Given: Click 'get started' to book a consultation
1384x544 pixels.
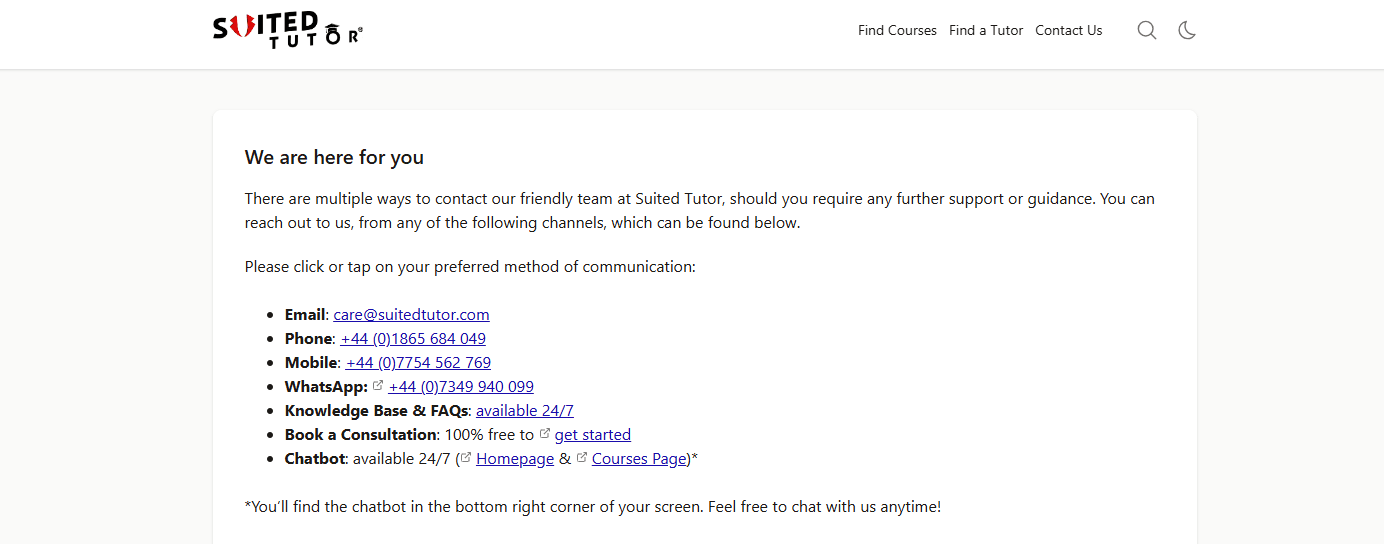Looking at the screenshot, I should (593, 434).
